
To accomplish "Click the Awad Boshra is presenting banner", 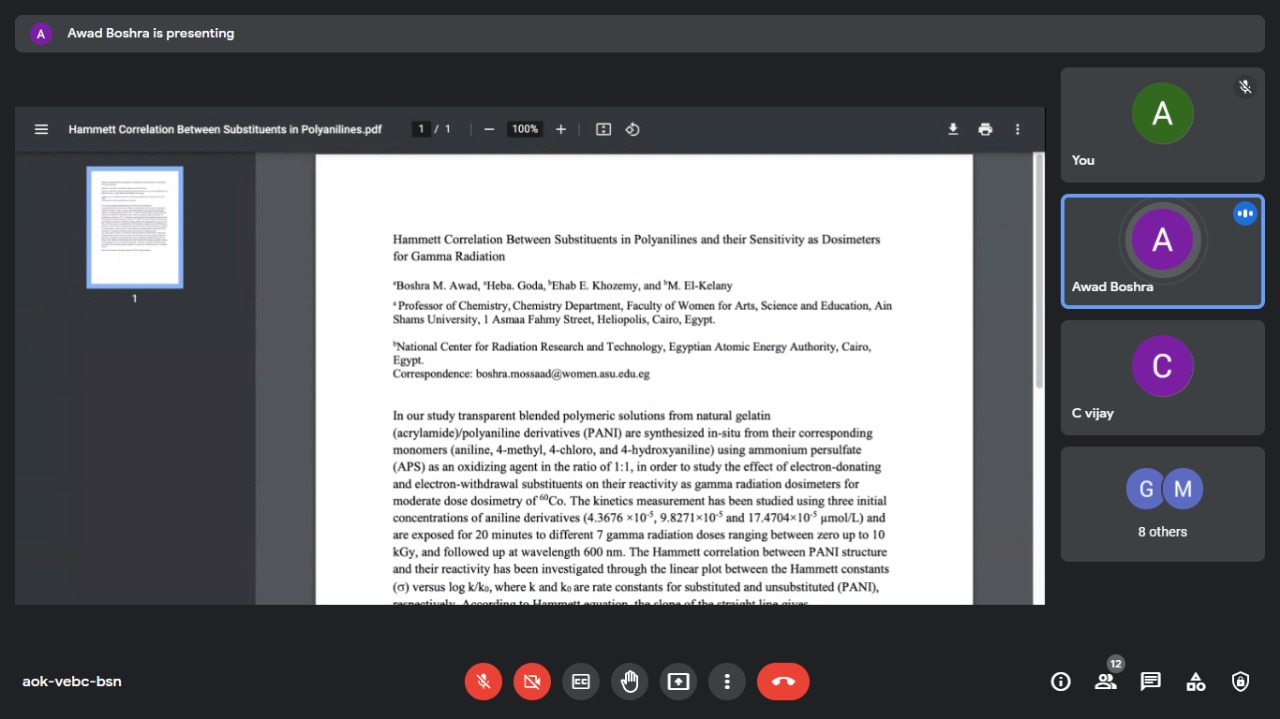I will tap(640, 33).
